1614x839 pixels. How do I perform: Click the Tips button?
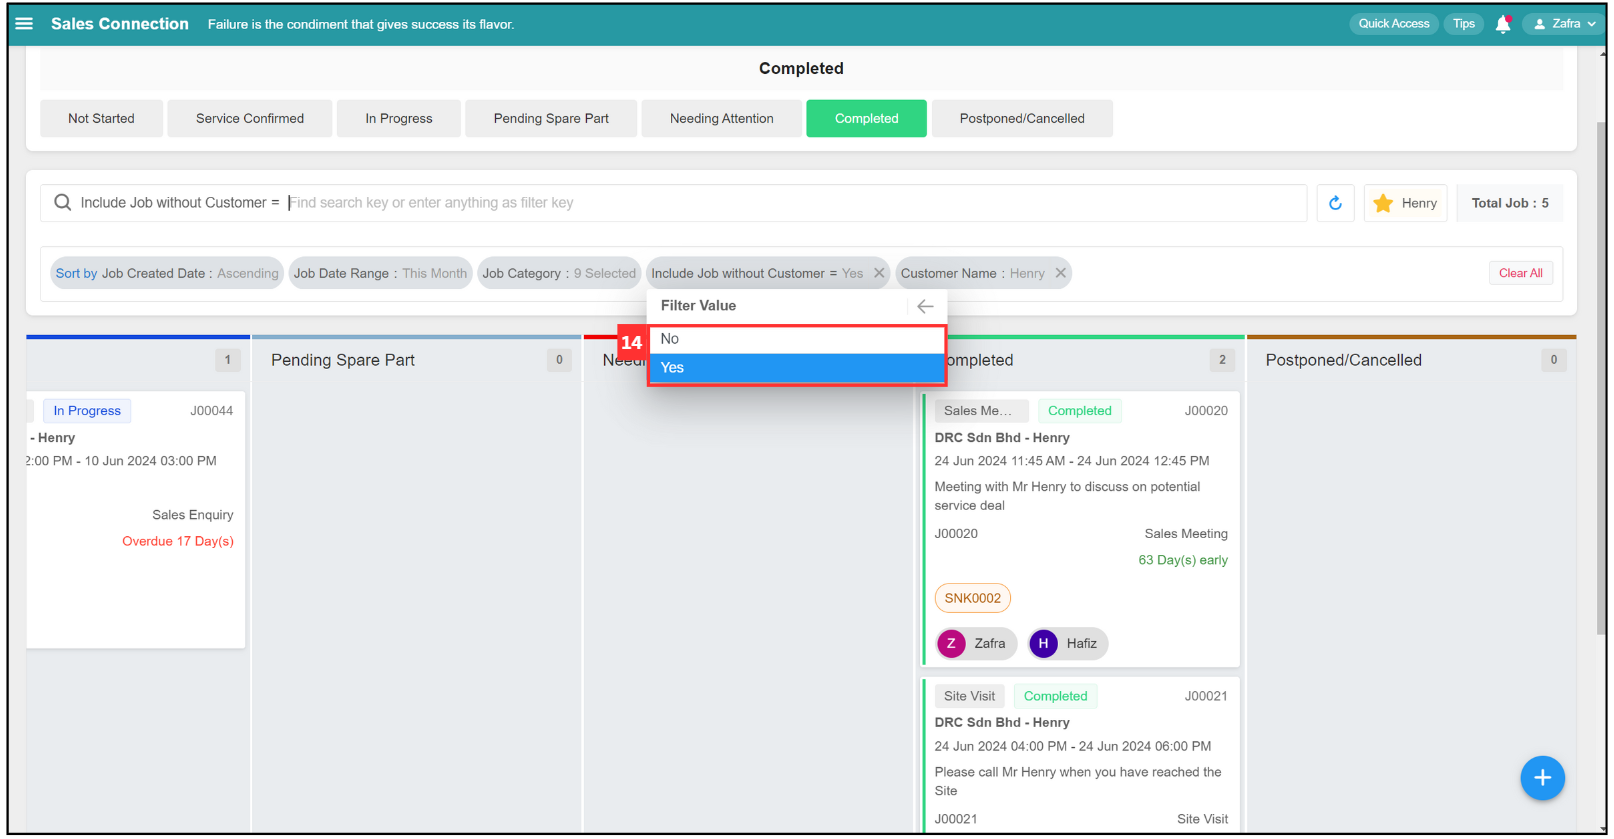click(x=1464, y=24)
